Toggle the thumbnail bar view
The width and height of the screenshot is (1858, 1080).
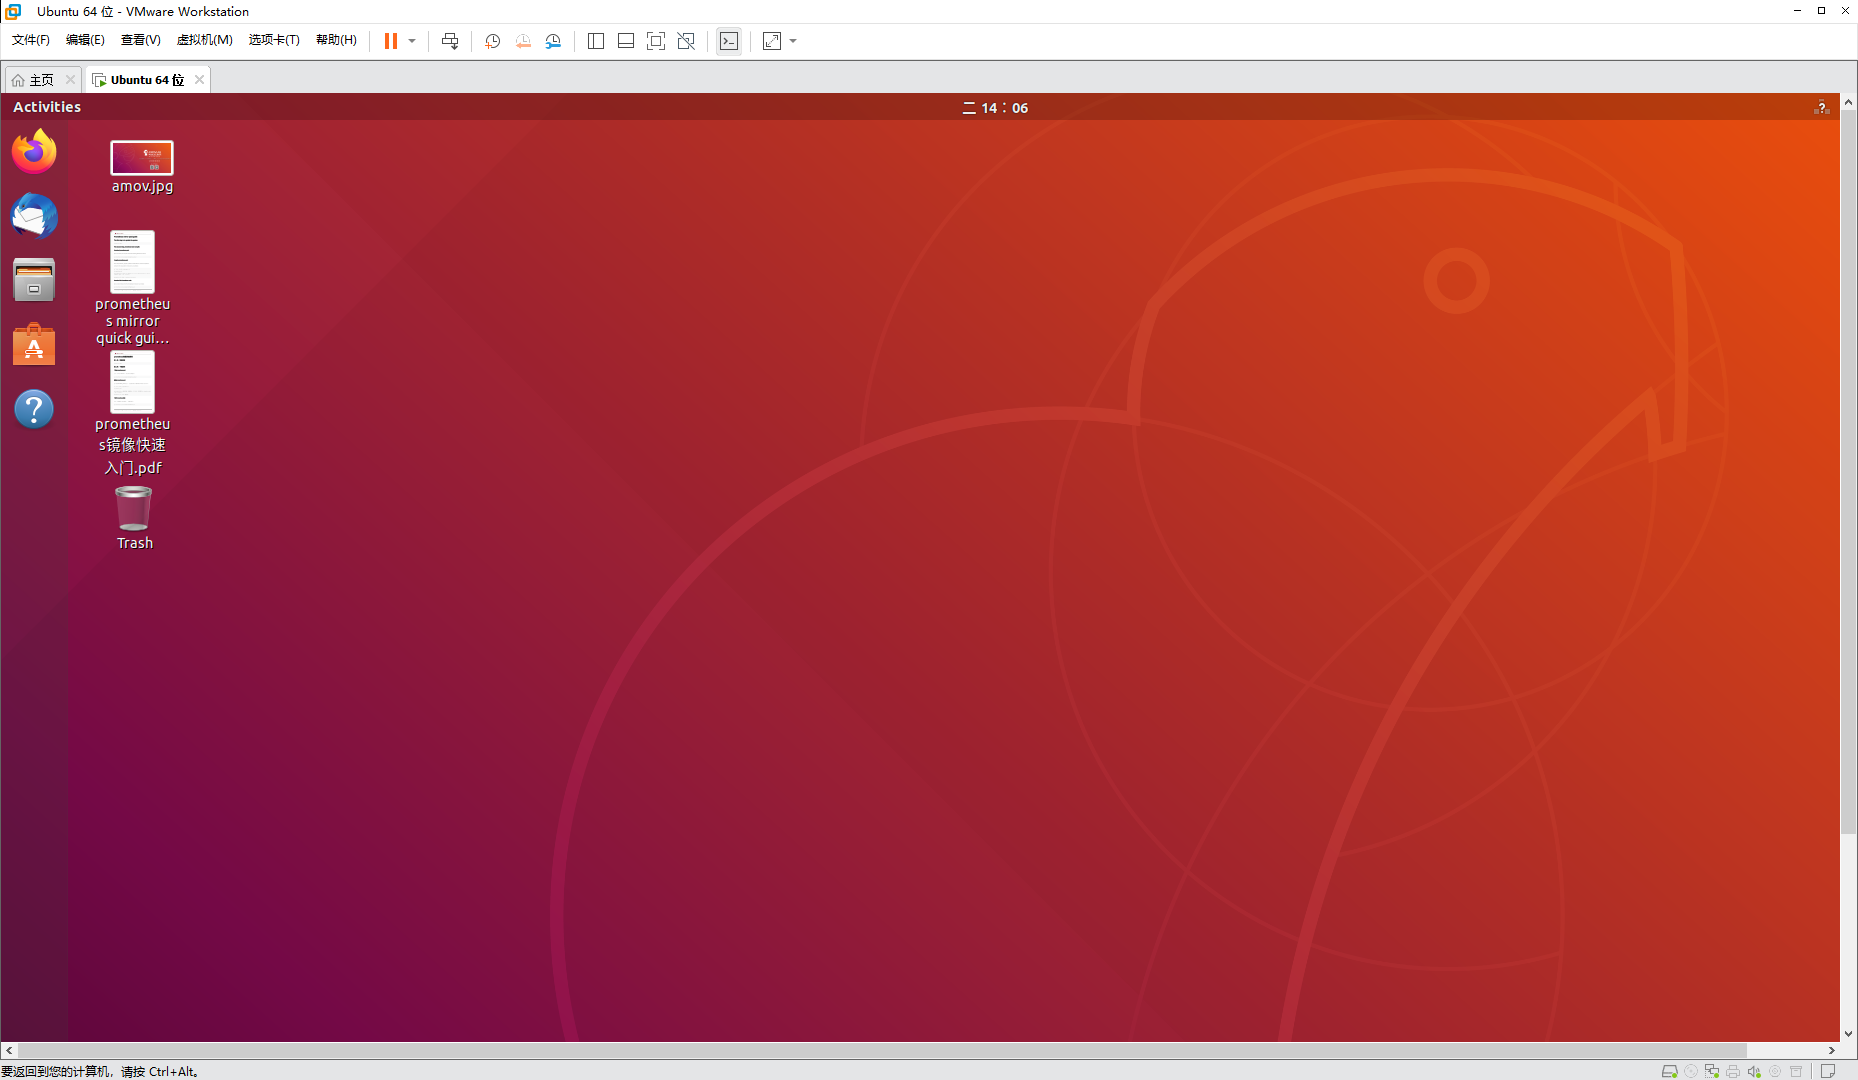[x=626, y=41]
